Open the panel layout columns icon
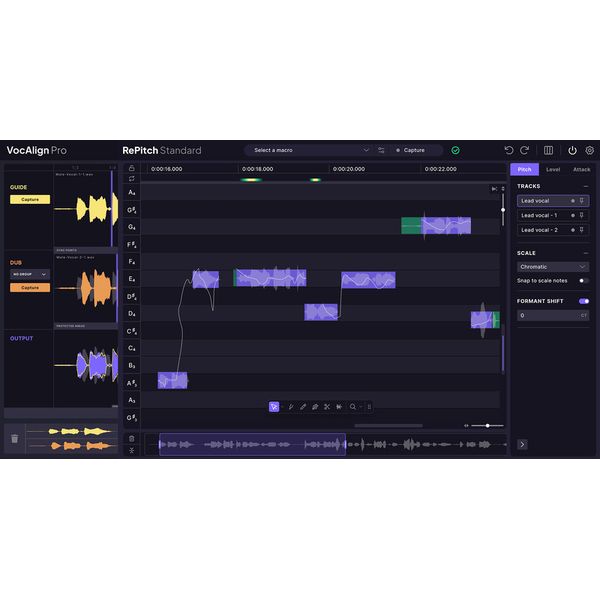 tap(548, 150)
